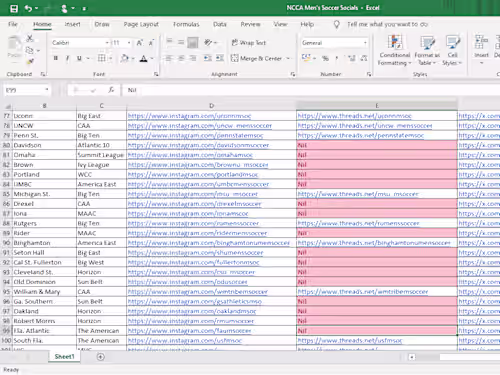This screenshot has width=500, height=375.
Task: Click the Insert Function fx icon
Action: 111,90
